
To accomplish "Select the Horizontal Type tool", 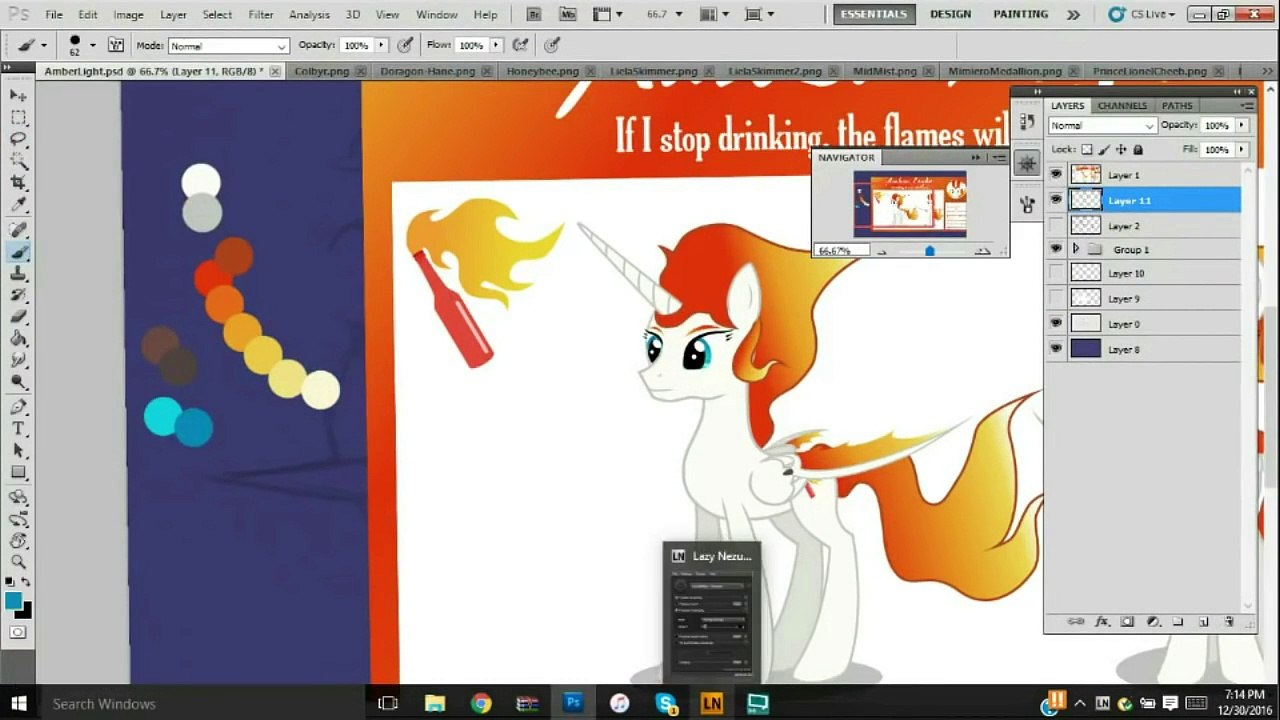I will 18,429.
